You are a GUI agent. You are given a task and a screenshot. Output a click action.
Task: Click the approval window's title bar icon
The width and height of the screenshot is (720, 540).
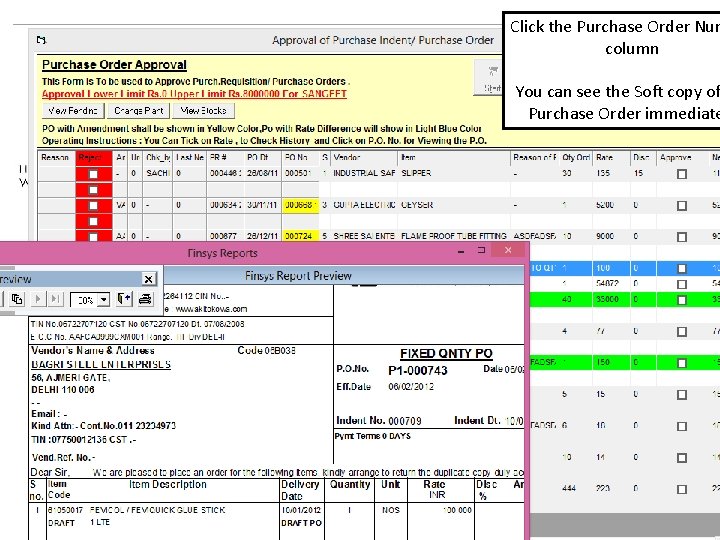click(41, 40)
